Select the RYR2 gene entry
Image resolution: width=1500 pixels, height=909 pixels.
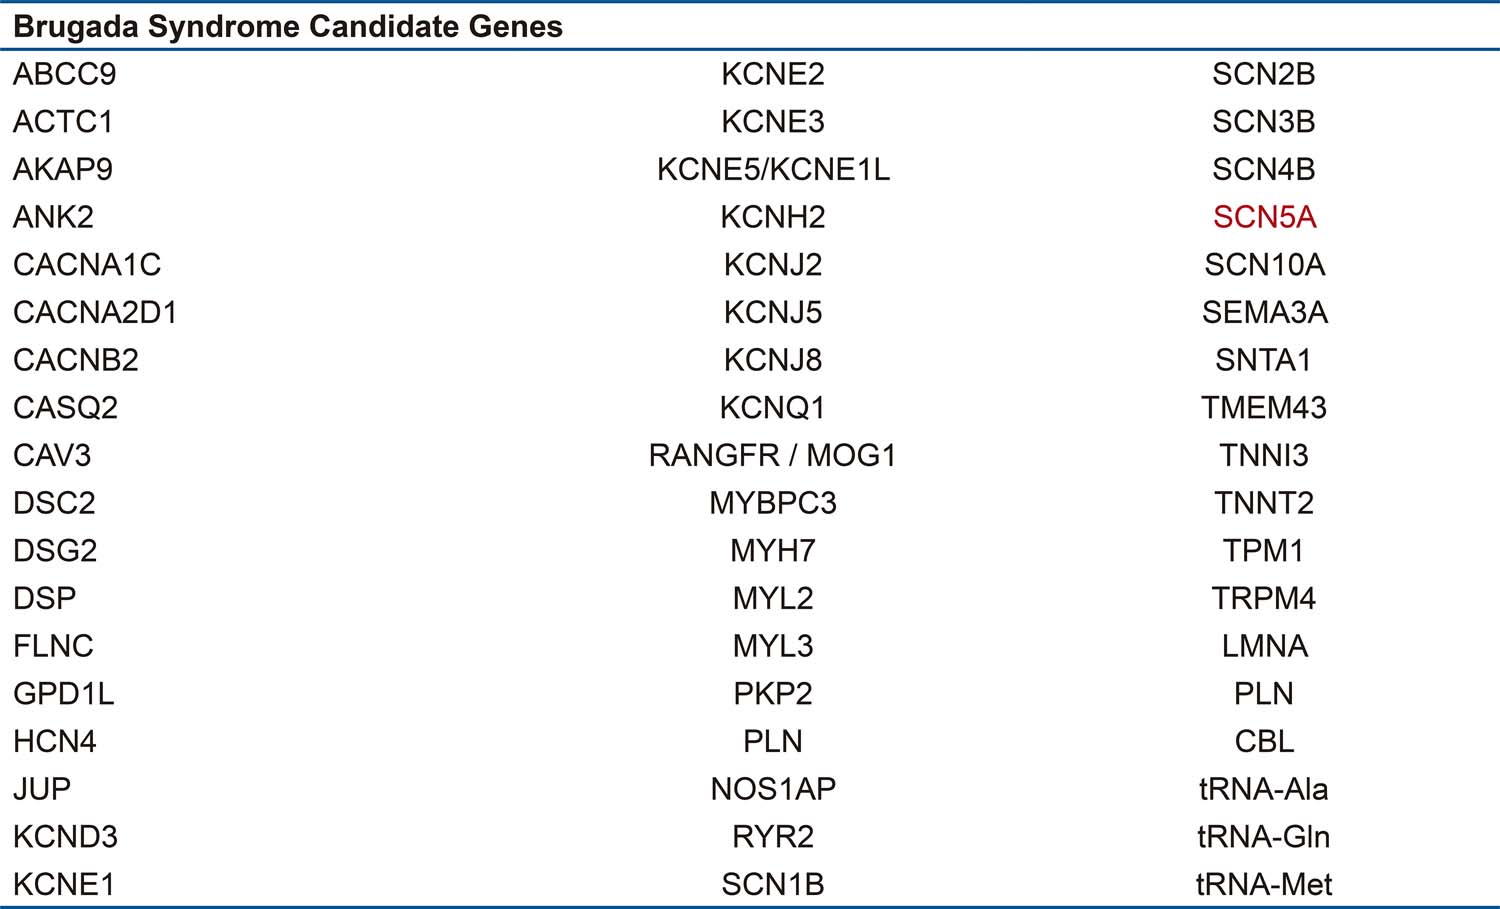(773, 837)
